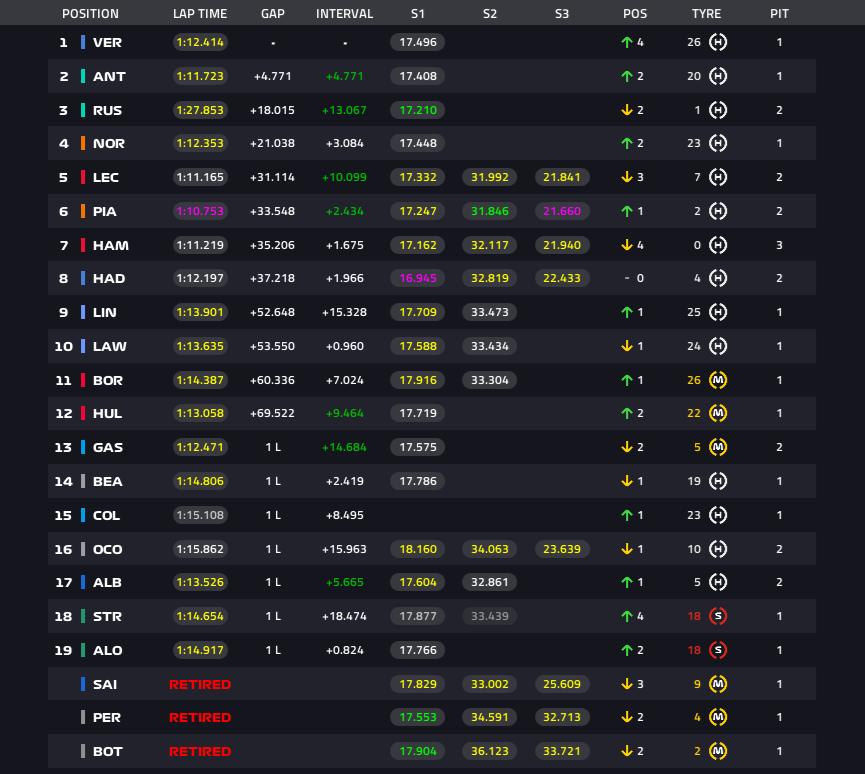865x774 pixels.
Task: Click the medium tyre icon for SAI
Action: (x=718, y=684)
